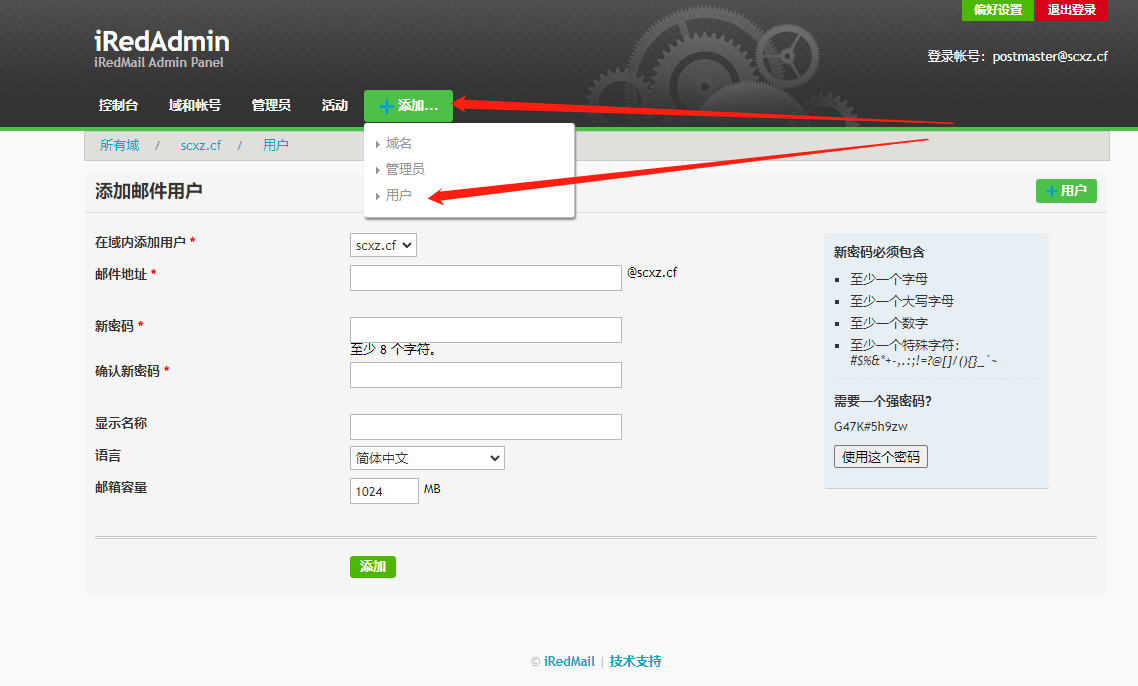The width and height of the screenshot is (1138, 686).
Task: Click the 邮箱容量 quota field showing 1024
Action: point(384,491)
